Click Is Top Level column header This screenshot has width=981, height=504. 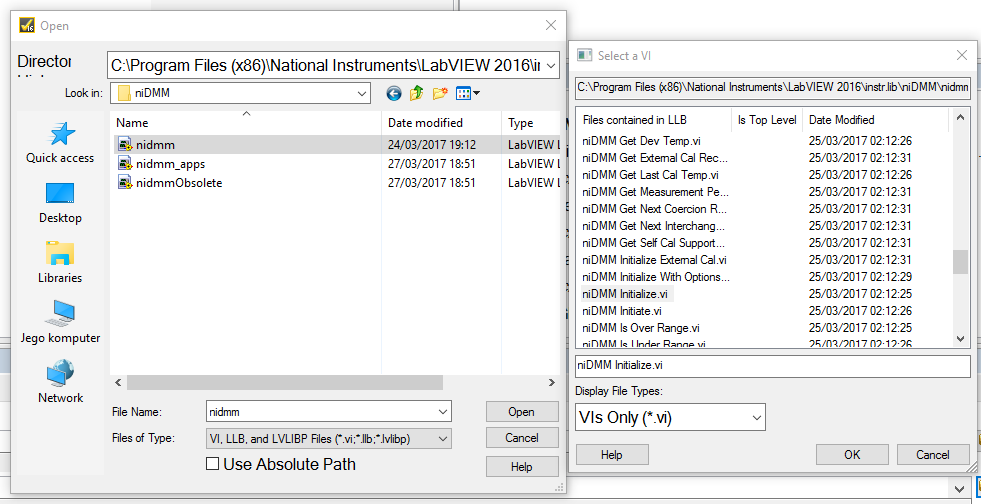click(767, 119)
